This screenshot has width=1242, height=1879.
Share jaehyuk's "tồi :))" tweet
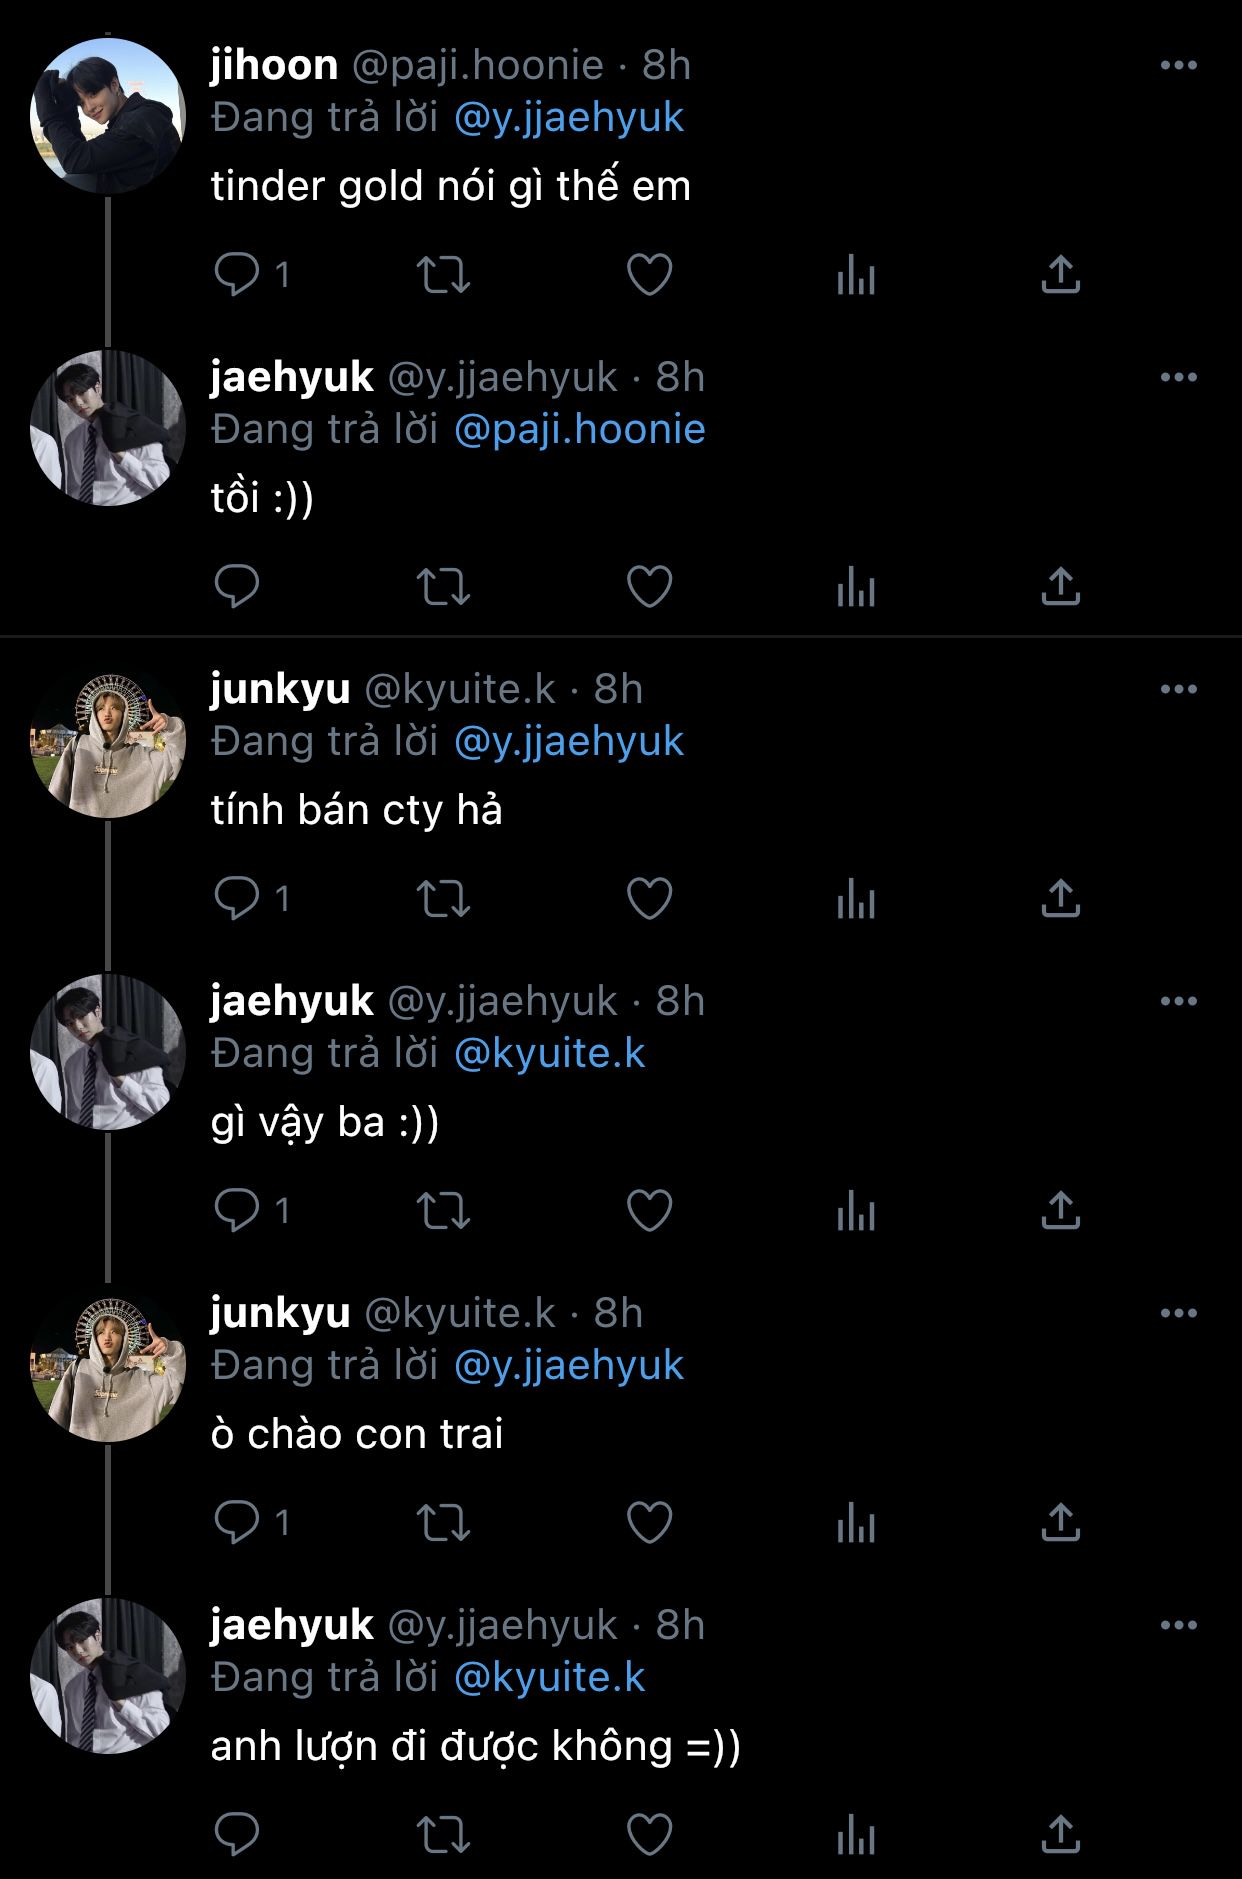(1061, 586)
